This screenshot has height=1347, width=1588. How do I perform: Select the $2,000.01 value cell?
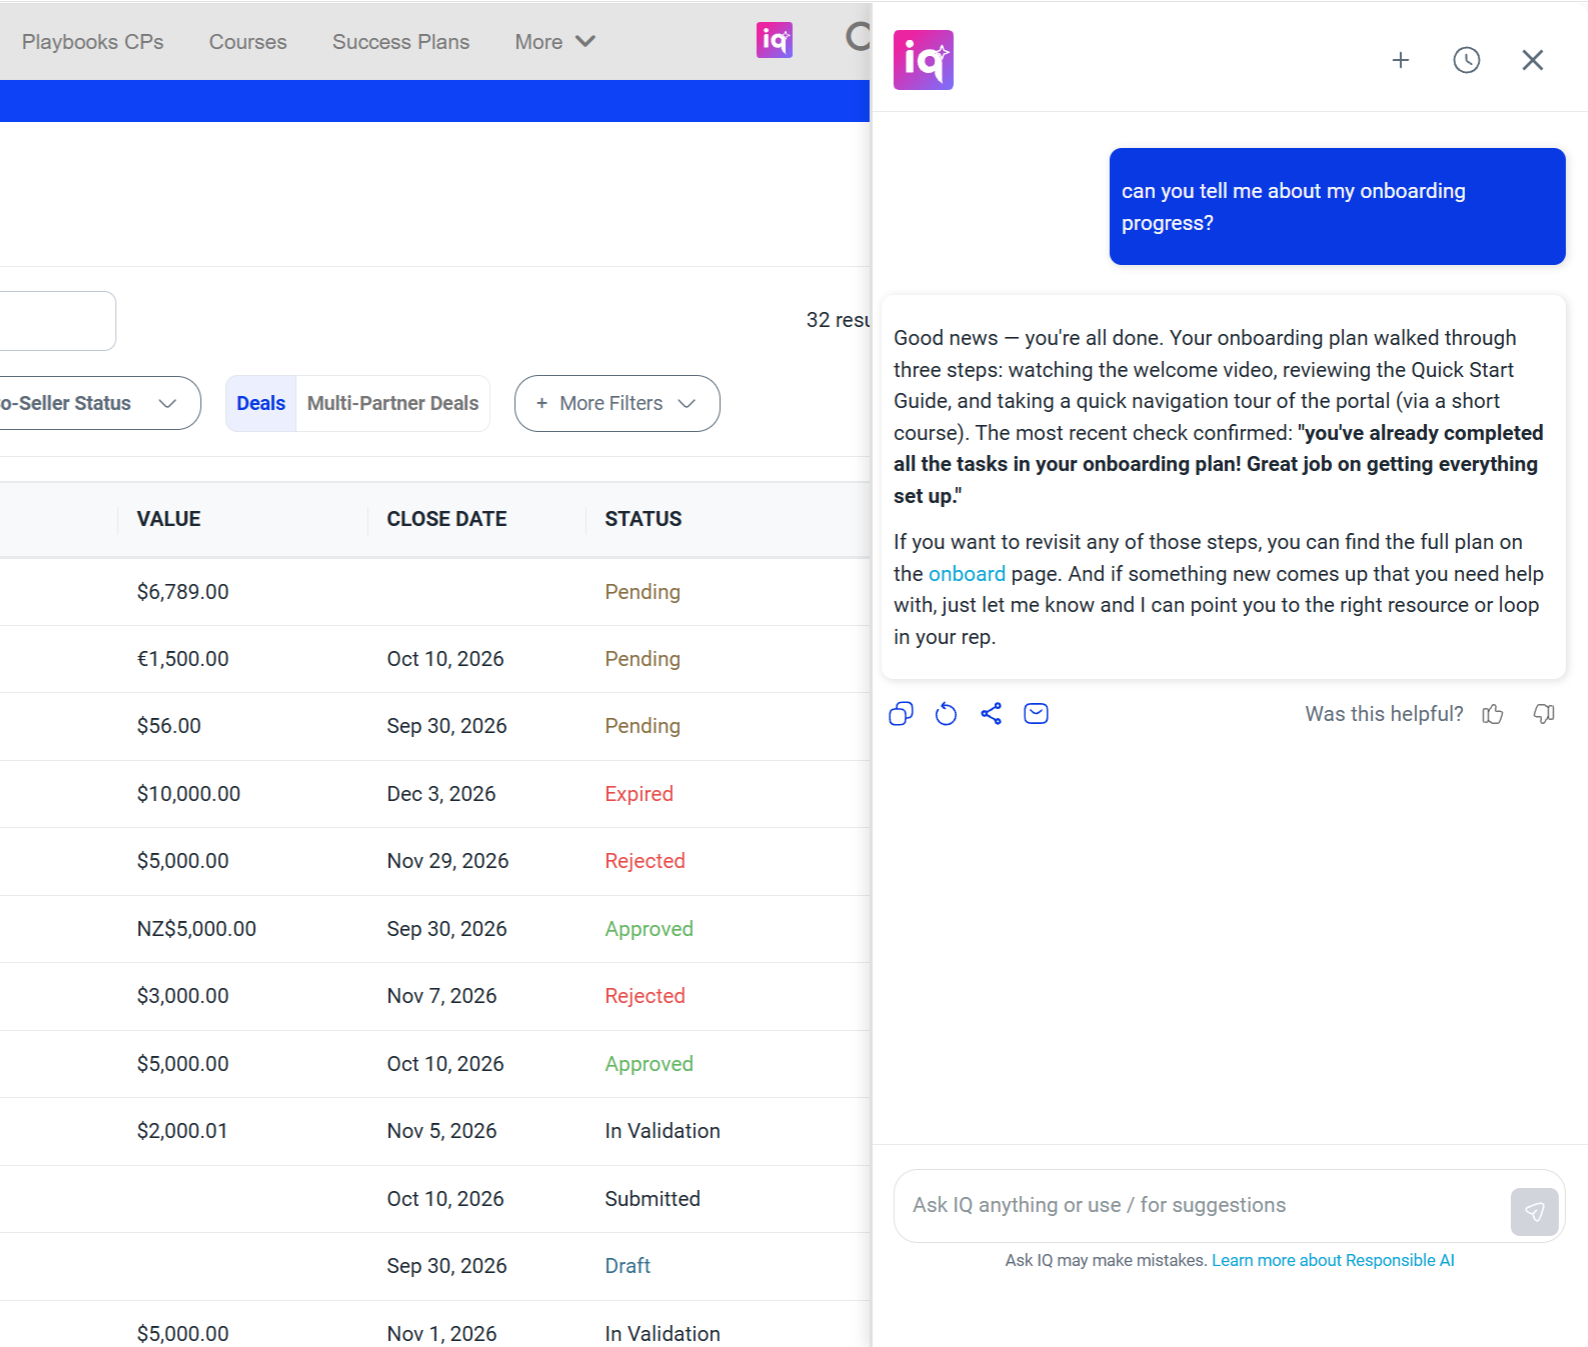click(x=182, y=1131)
